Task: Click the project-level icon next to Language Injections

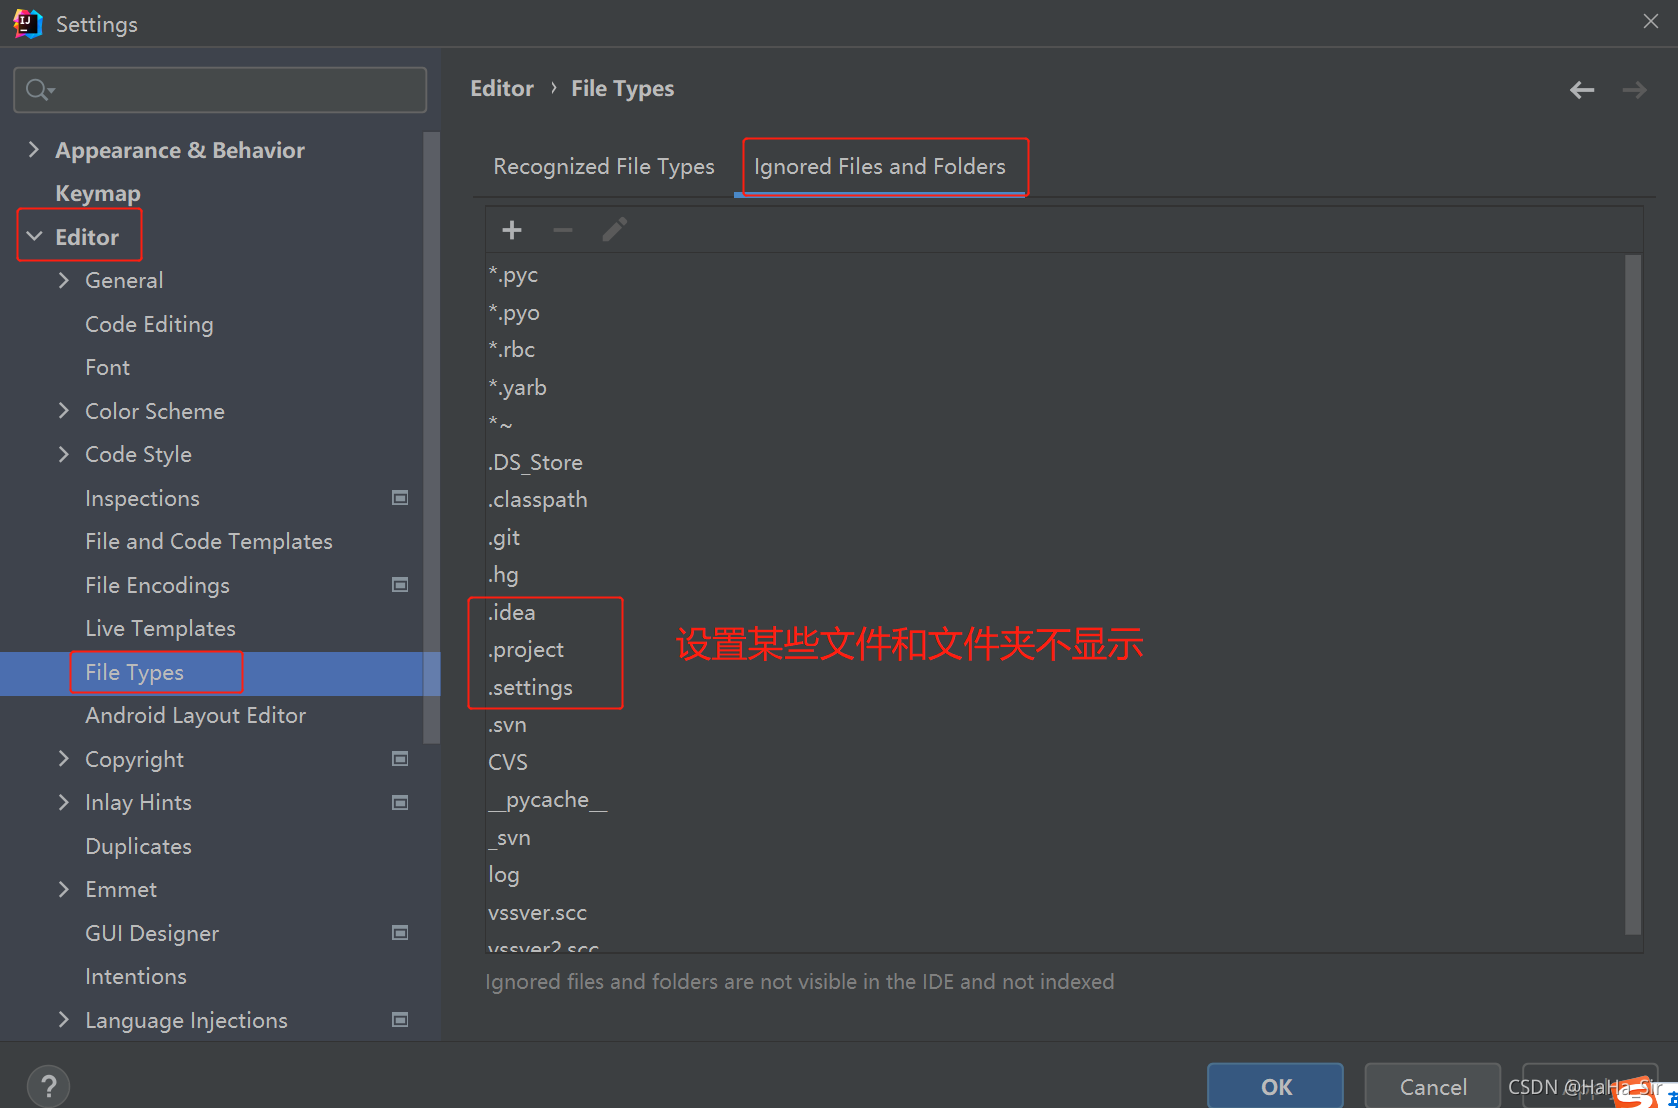Action: click(x=400, y=1020)
